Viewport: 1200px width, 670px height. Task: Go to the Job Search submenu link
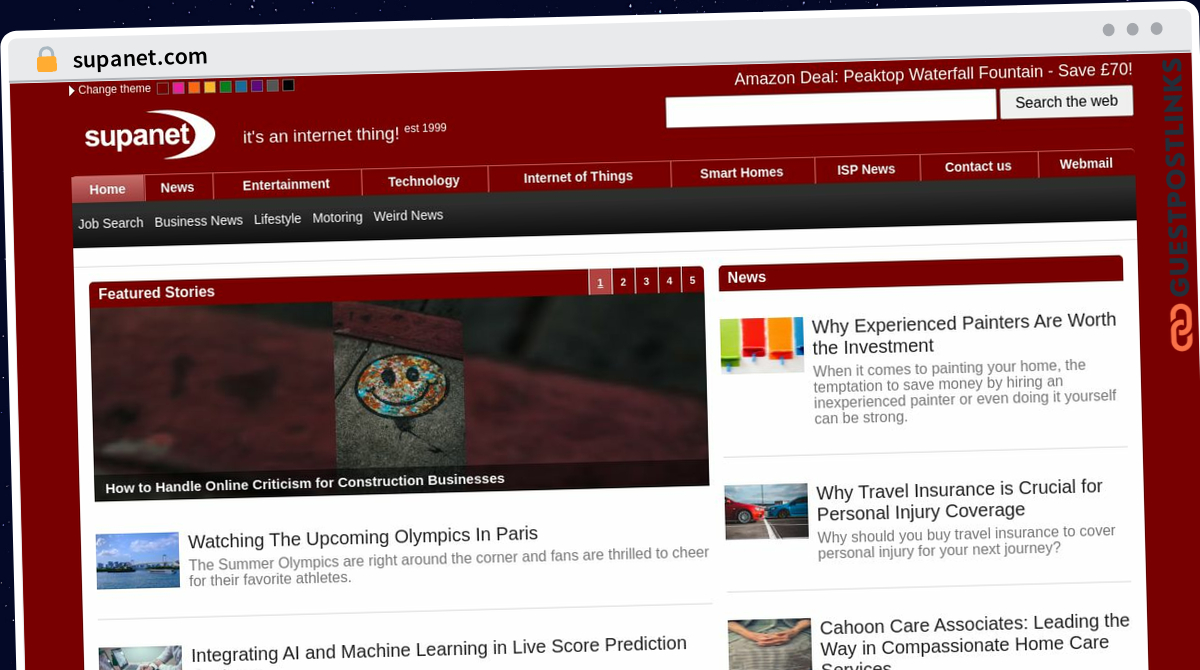click(111, 223)
